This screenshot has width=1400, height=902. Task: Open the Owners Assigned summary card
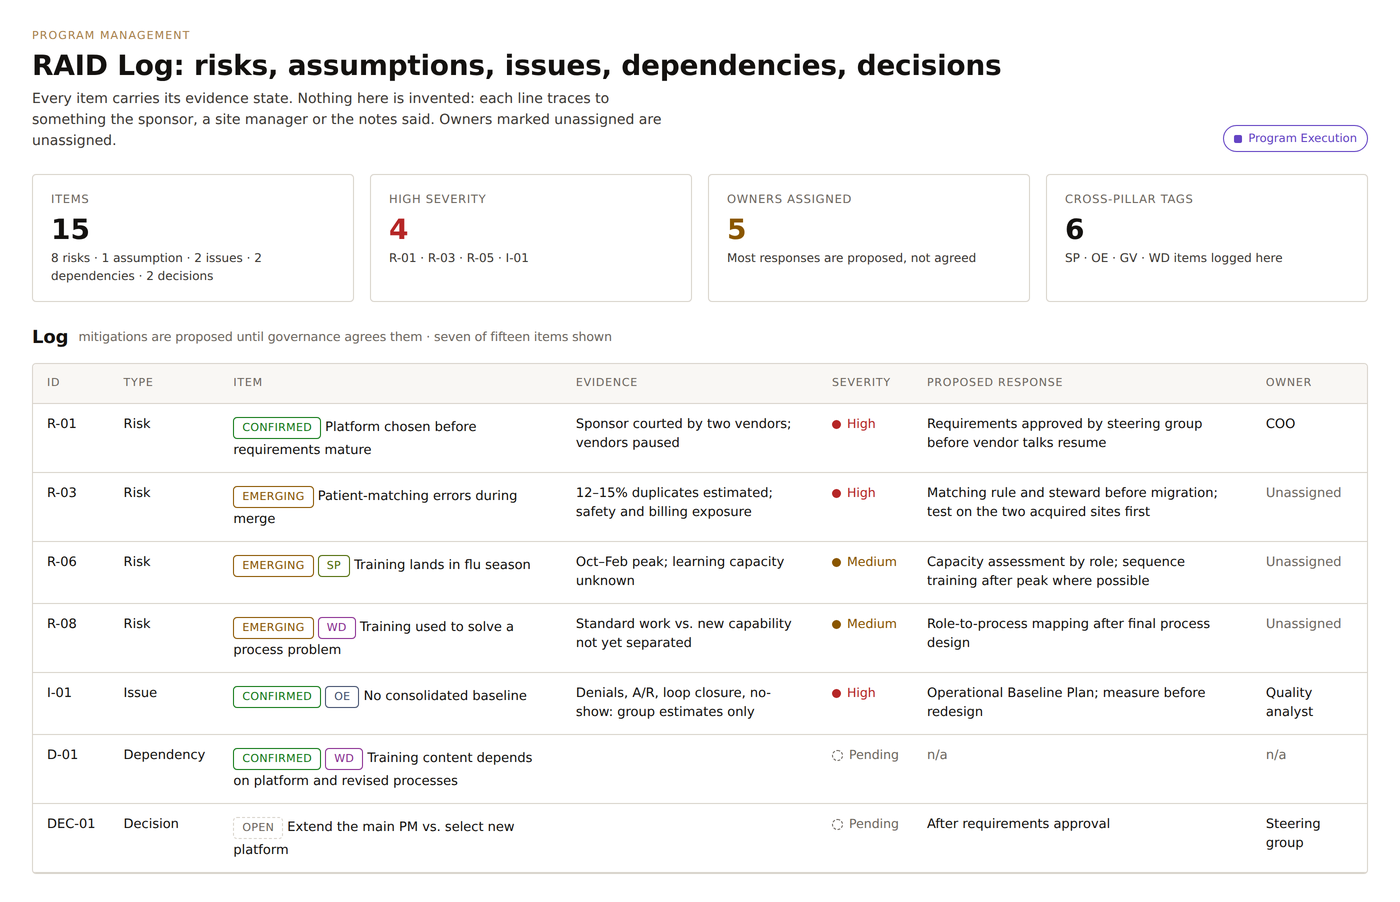tap(869, 238)
